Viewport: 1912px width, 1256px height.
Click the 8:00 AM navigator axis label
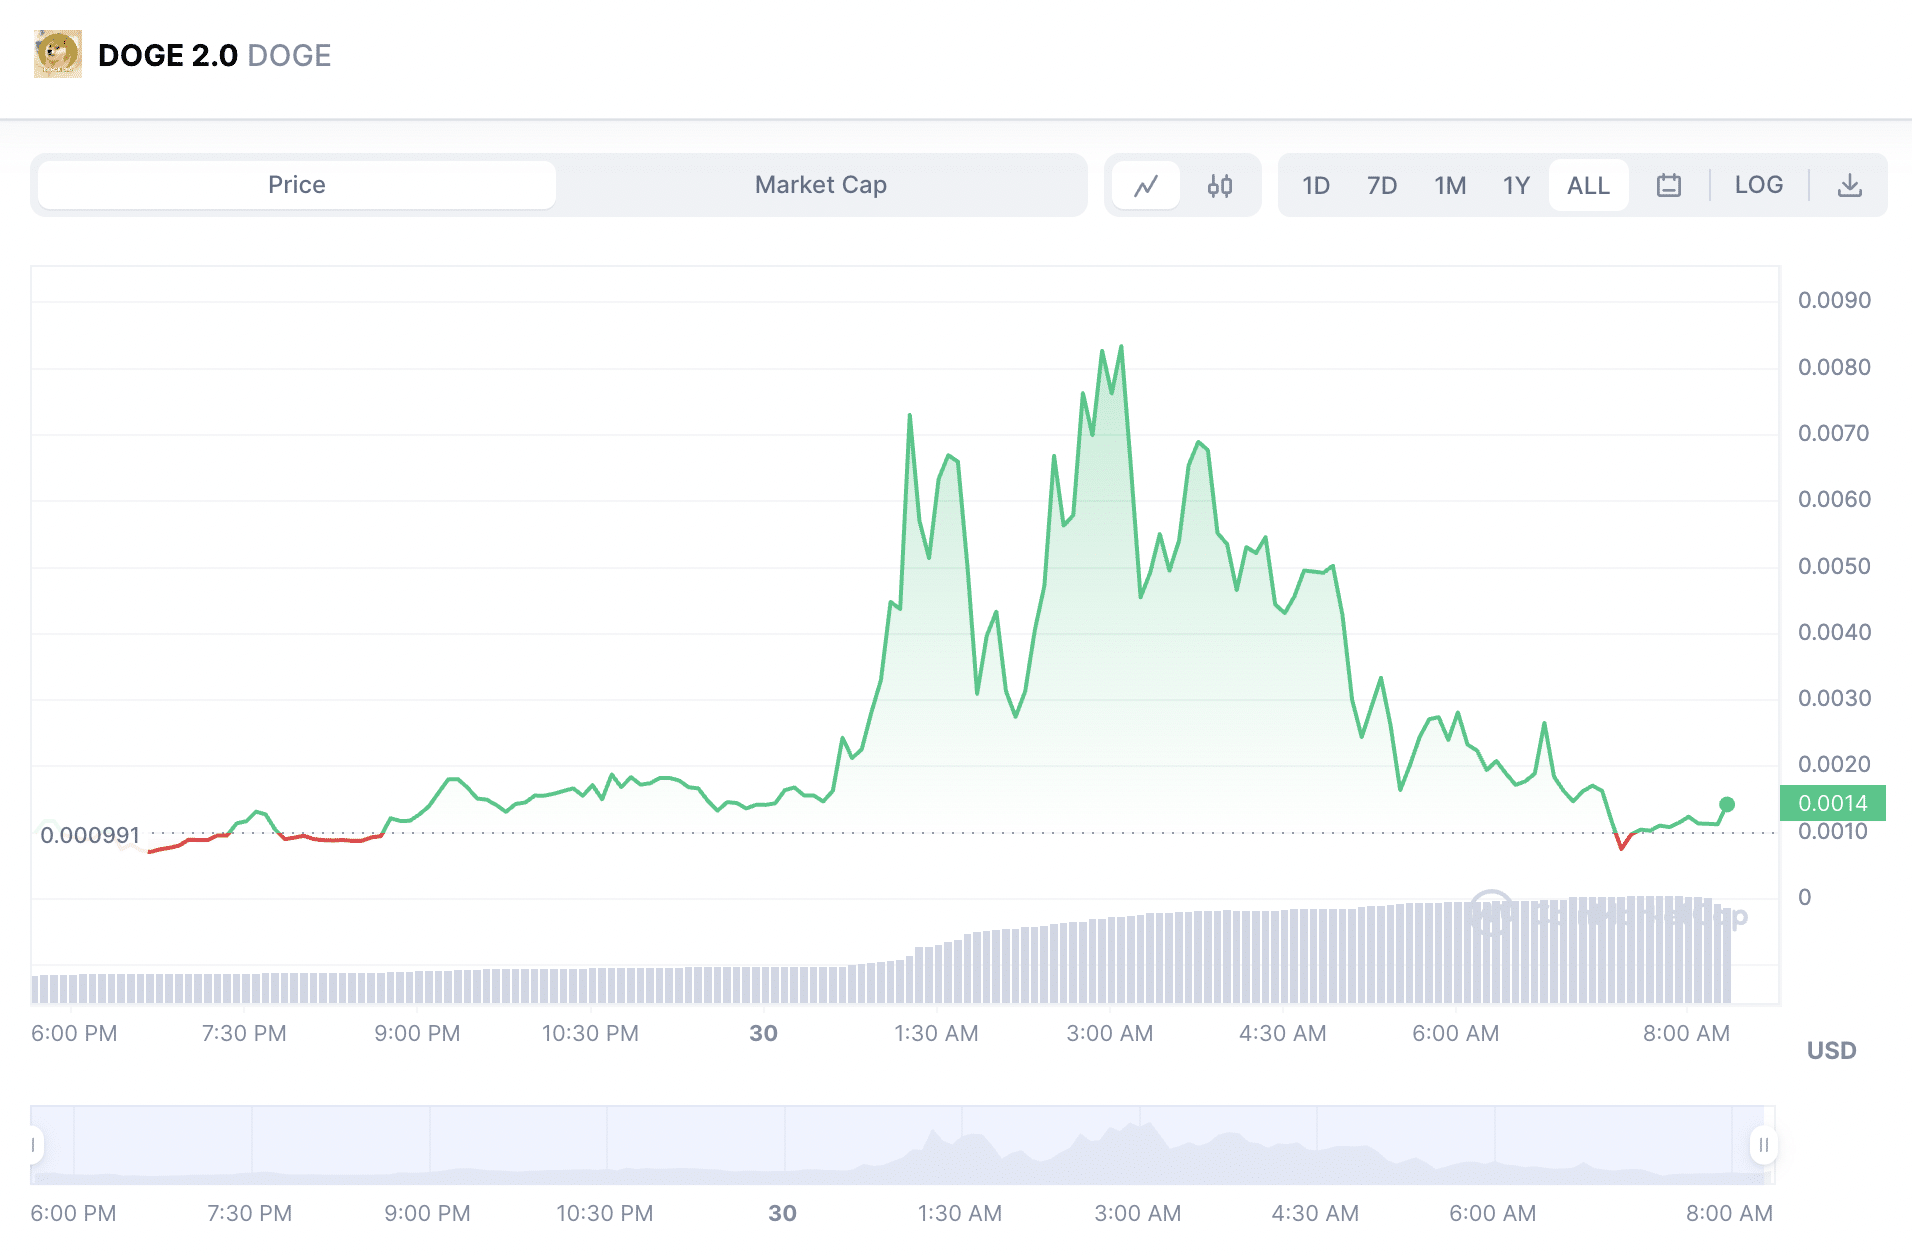1729,1213
